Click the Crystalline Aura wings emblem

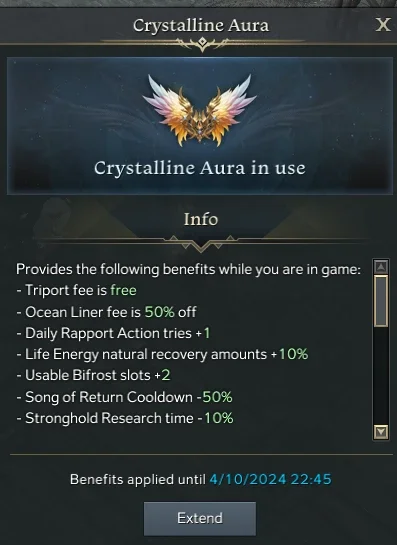pos(200,111)
